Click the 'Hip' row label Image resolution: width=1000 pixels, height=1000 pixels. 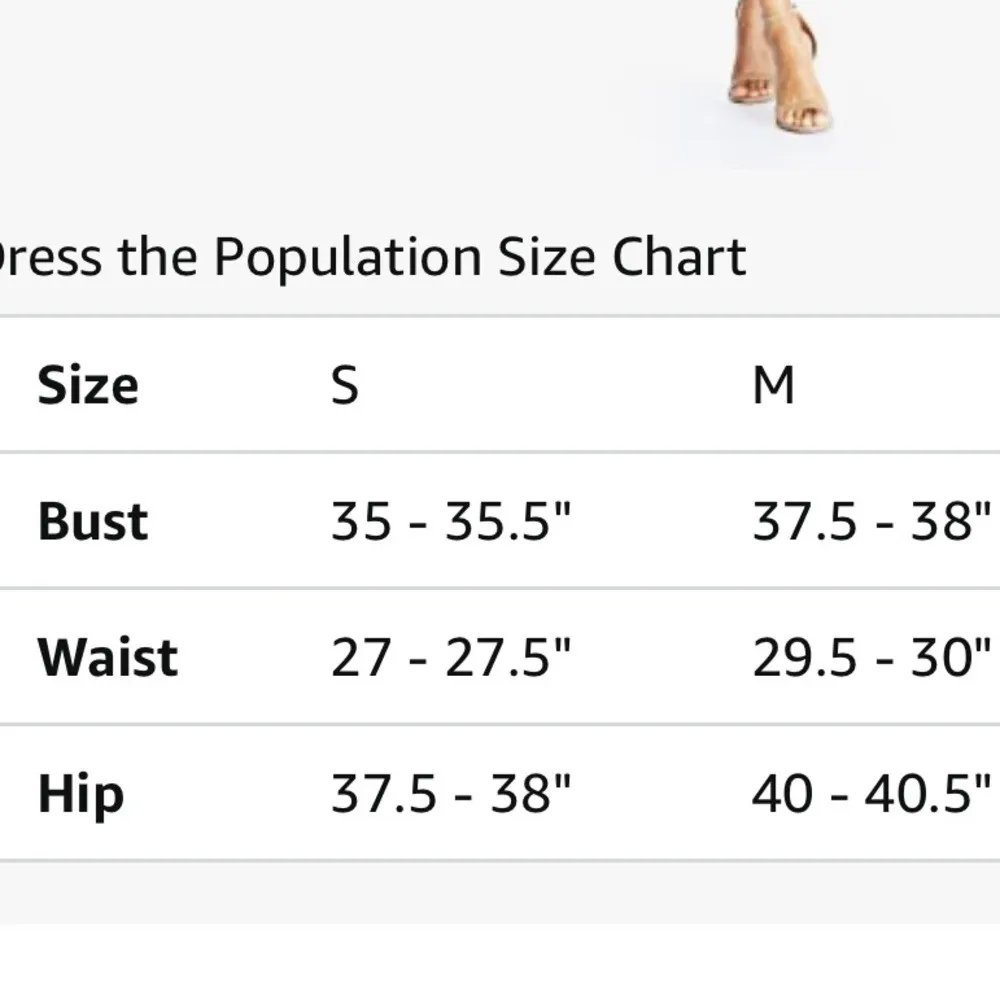(x=81, y=794)
